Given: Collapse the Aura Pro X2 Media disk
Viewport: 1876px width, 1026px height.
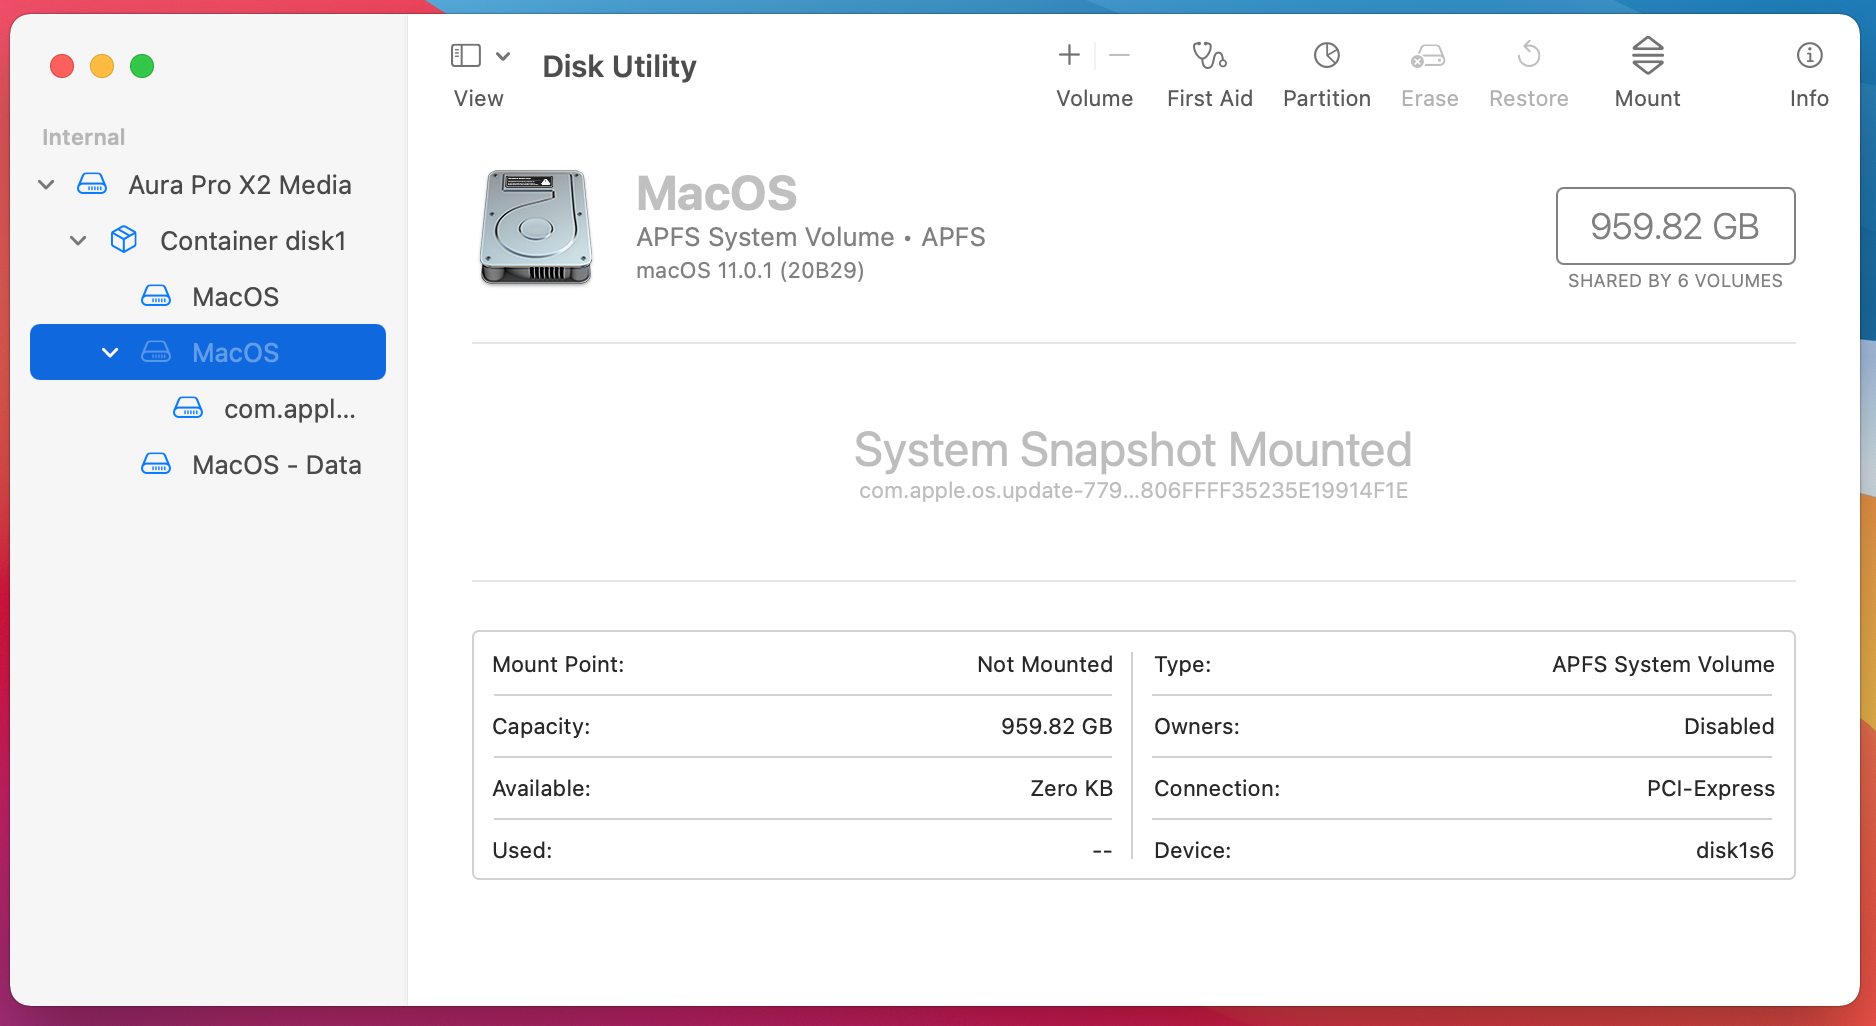Looking at the screenshot, I should tap(46, 185).
